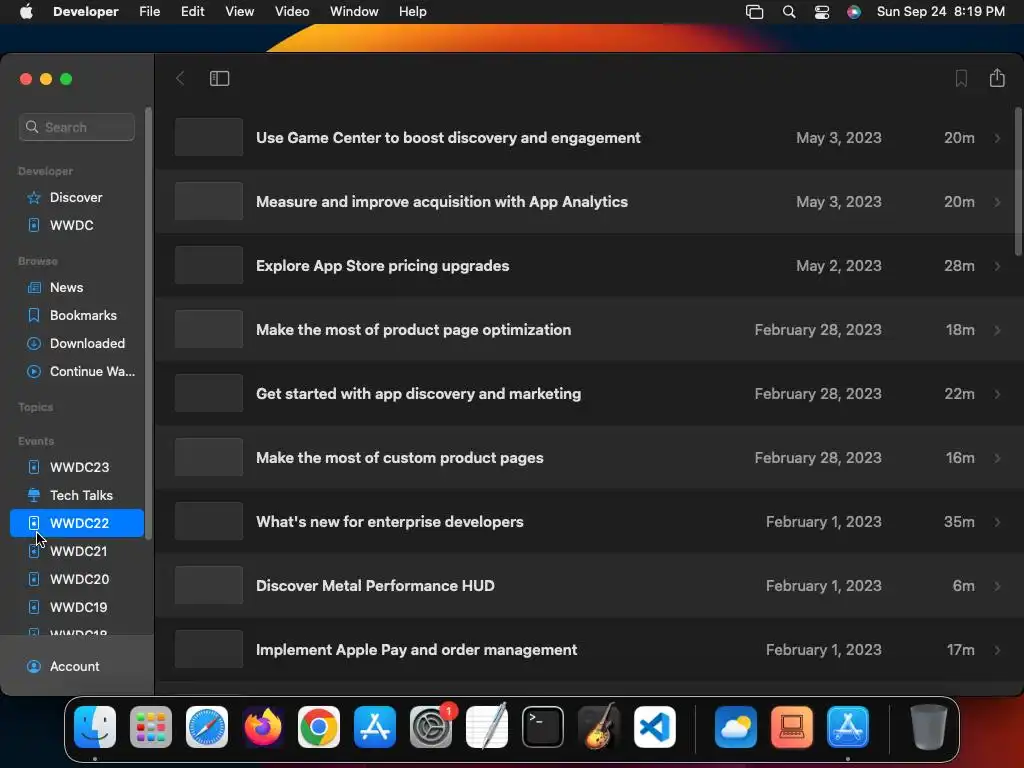Click the News newspaper icon
Image resolution: width=1024 pixels, height=768 pixels.
[34, 287]
